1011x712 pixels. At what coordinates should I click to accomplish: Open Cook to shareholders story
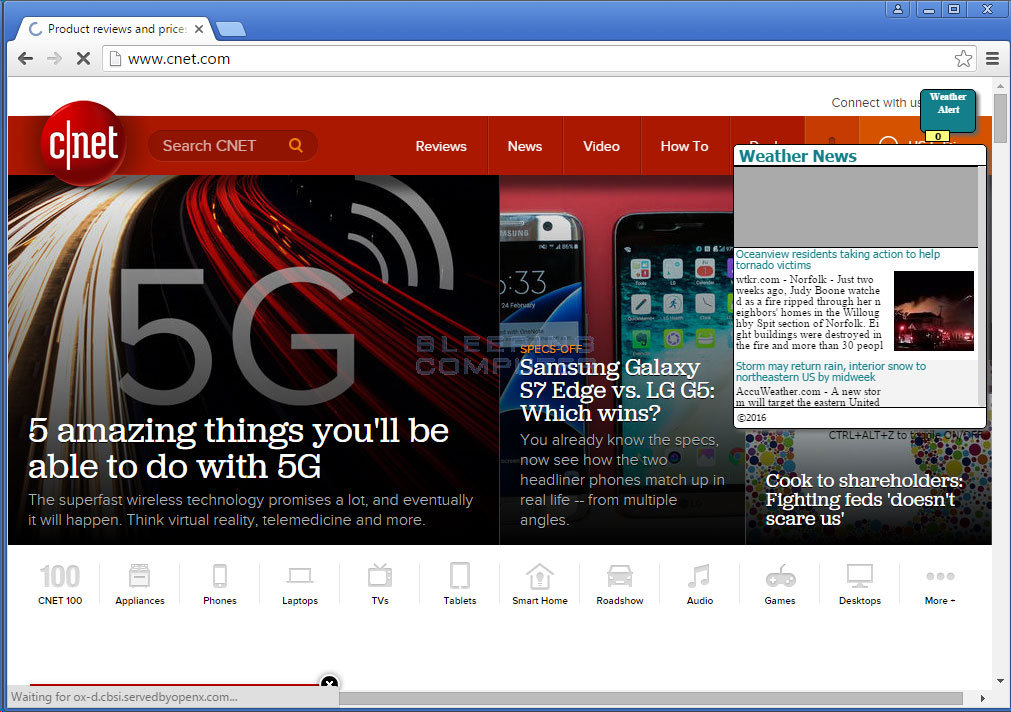(864, 499)
